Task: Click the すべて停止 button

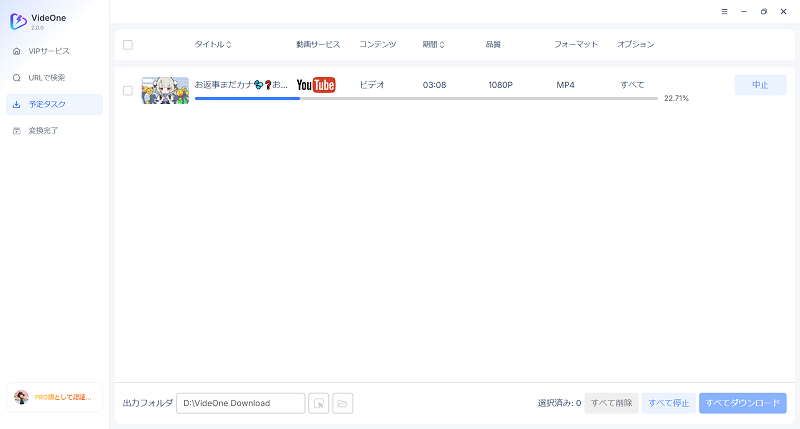Action: pos(669,403)
